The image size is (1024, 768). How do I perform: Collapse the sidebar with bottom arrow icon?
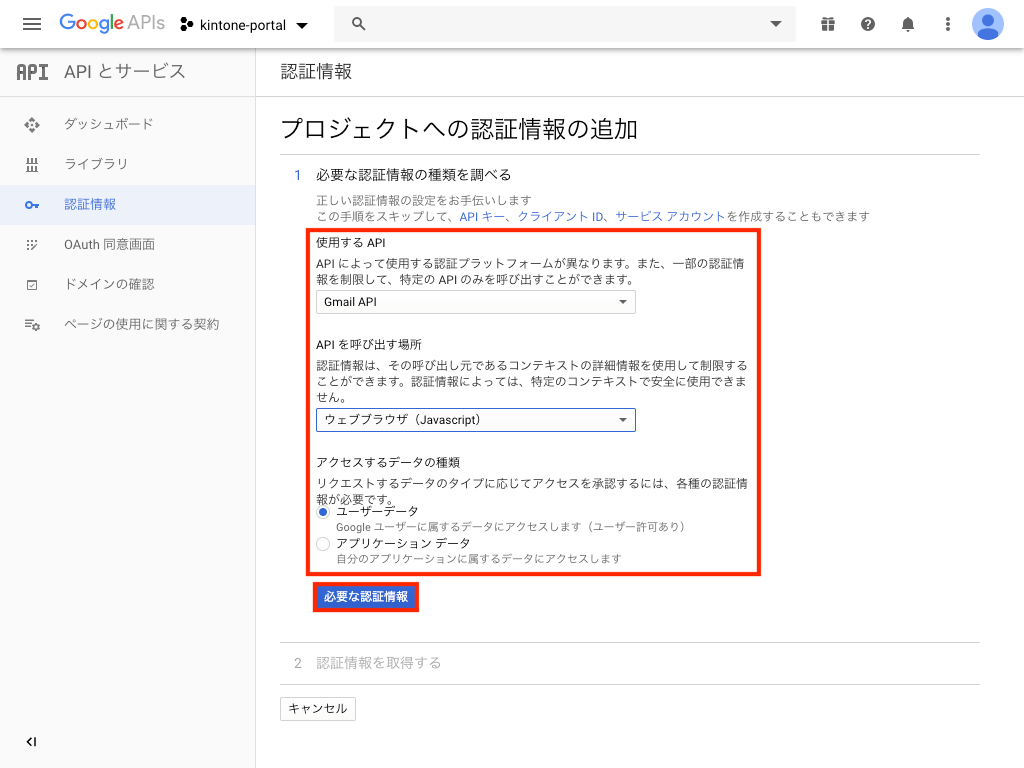point(31,741)
